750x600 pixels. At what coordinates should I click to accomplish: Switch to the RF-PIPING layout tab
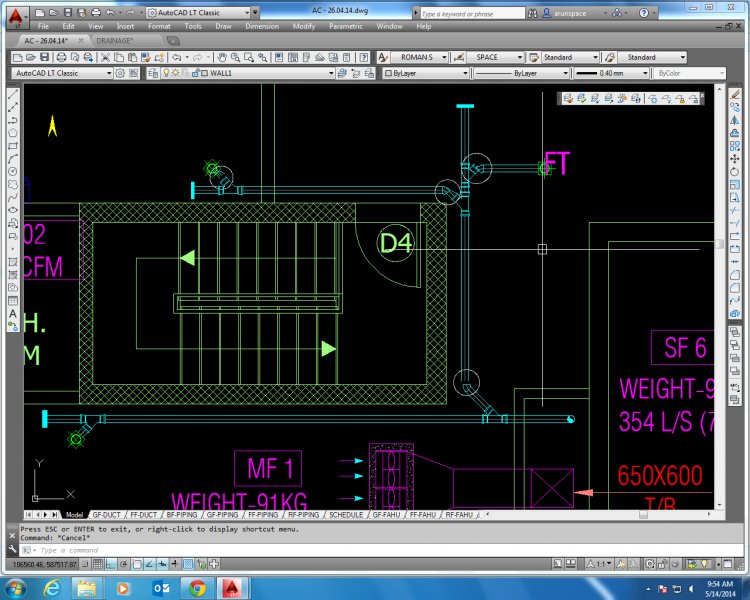click(x=303, y=515)
